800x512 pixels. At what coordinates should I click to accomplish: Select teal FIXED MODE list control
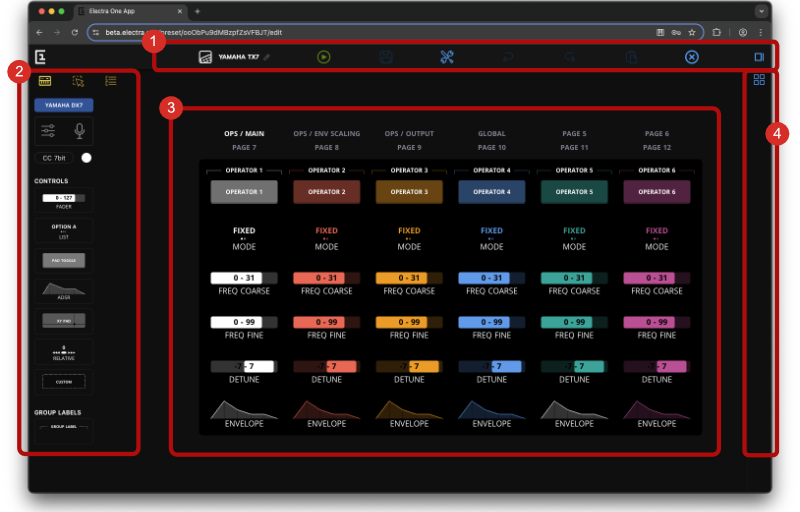coord(574,238)
